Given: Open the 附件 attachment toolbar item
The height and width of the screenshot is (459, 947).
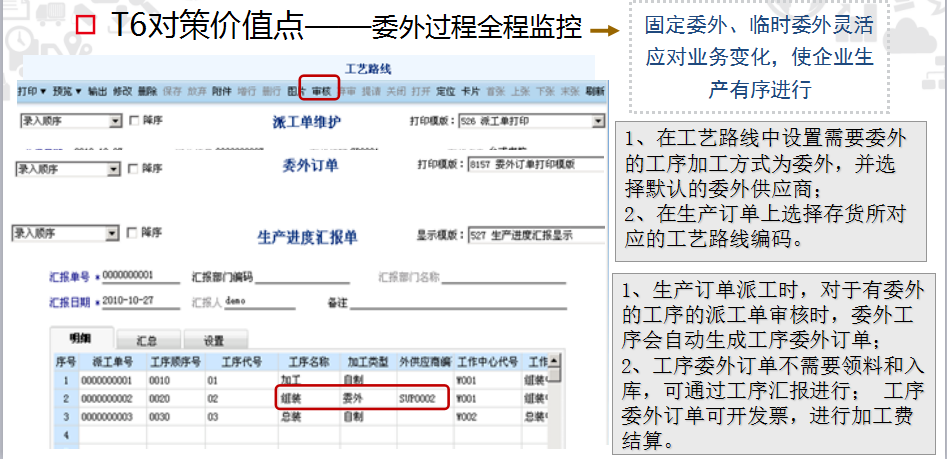Looking at the screenshot, I should click(x=222, y=92).
